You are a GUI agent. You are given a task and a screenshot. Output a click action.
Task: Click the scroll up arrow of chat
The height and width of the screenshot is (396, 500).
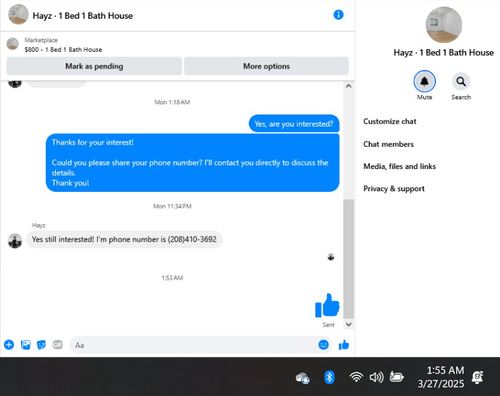[349, 86]
